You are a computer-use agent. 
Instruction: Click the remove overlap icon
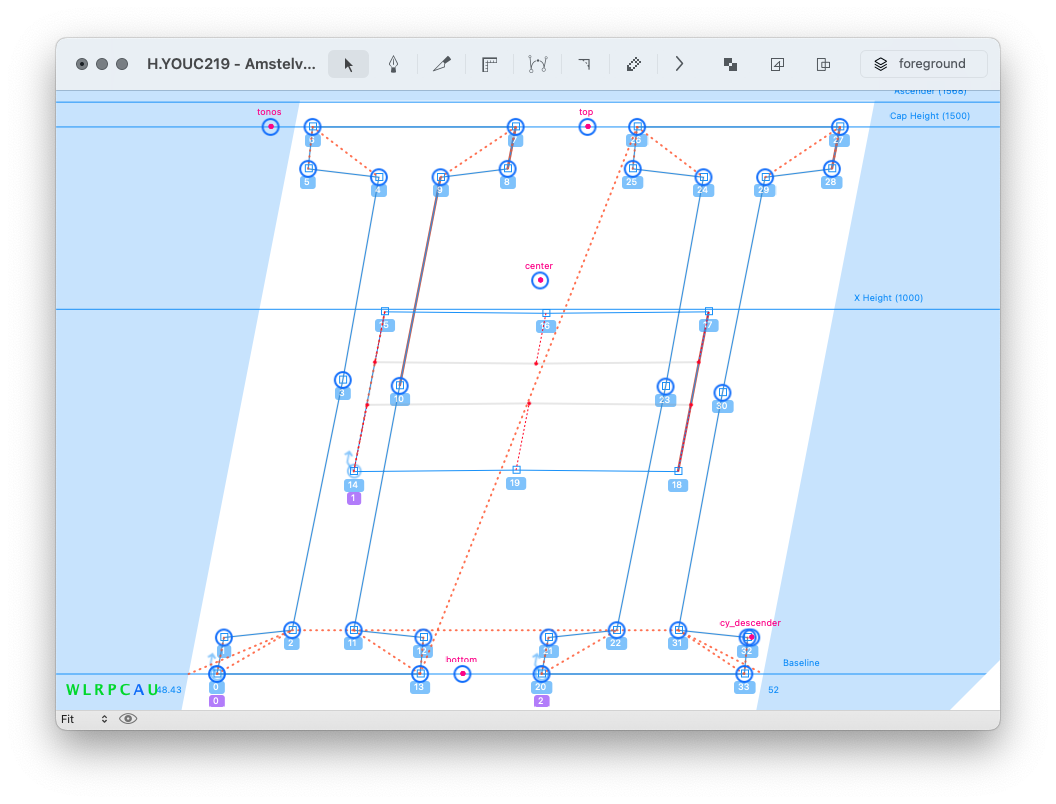coord(731,64)
